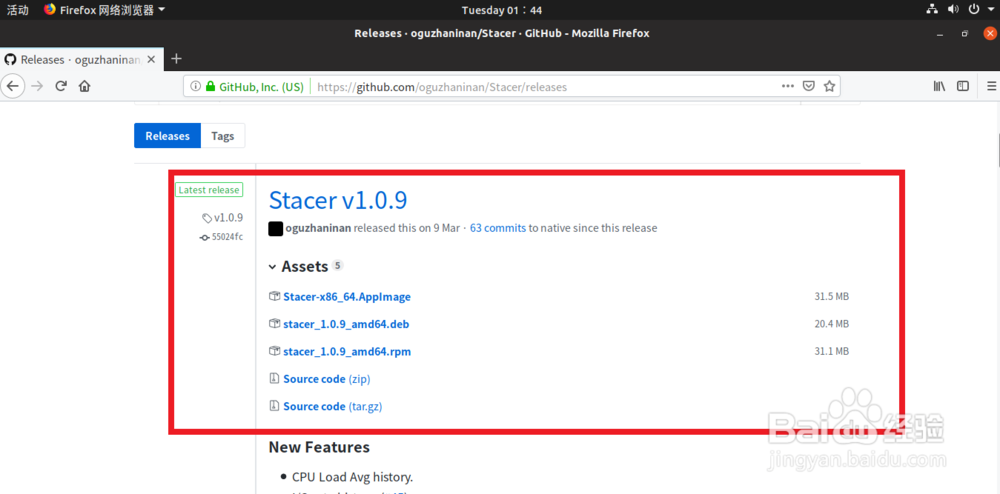Open the Firefox application menu in top bar
This screenshot has height=494, width=1000.
(x=105, y=10)
